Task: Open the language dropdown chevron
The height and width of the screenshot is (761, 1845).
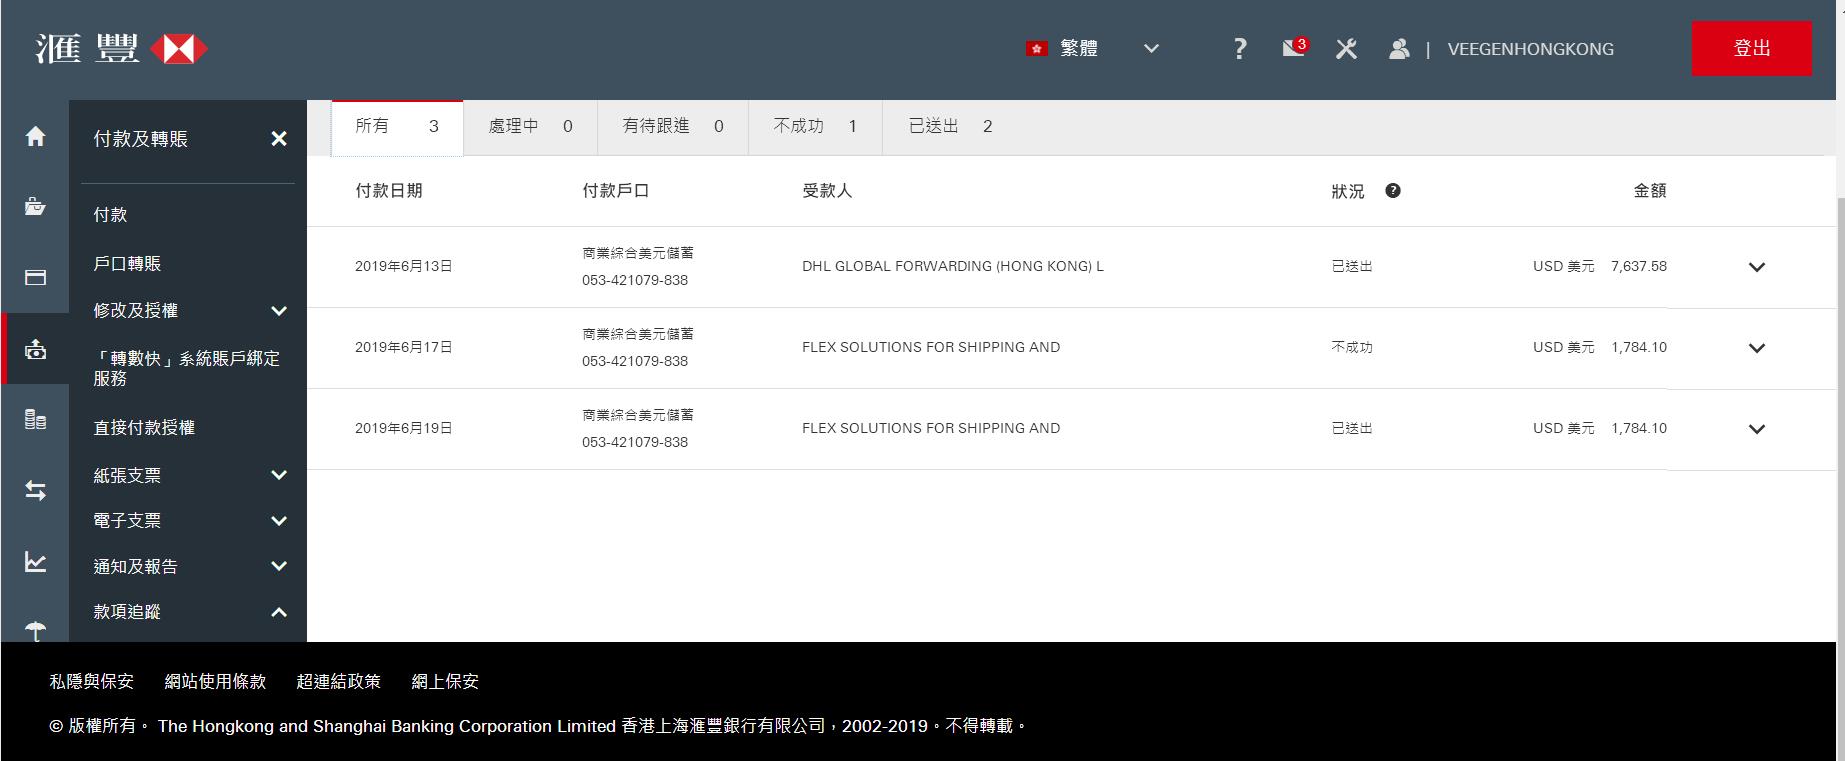Action: coord(1151,48)
